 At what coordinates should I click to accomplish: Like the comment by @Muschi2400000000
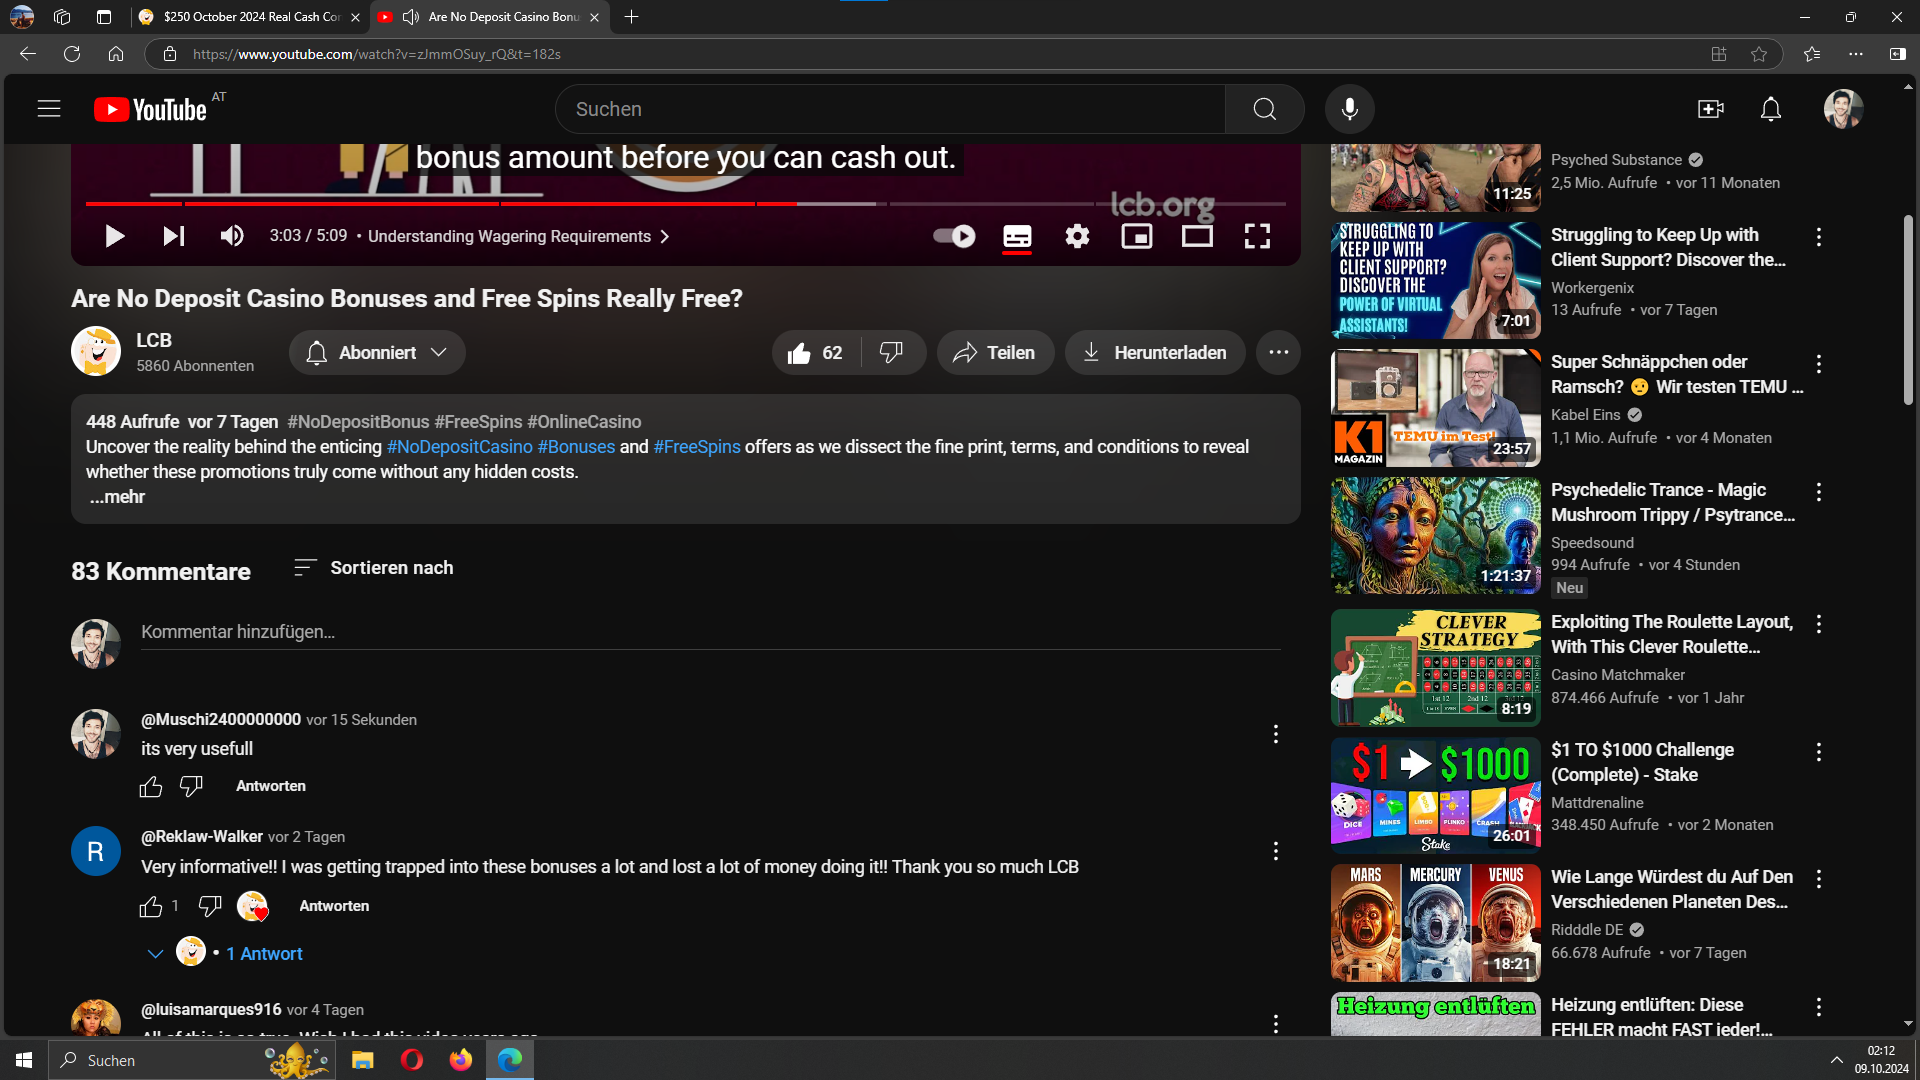pos(151,787)
